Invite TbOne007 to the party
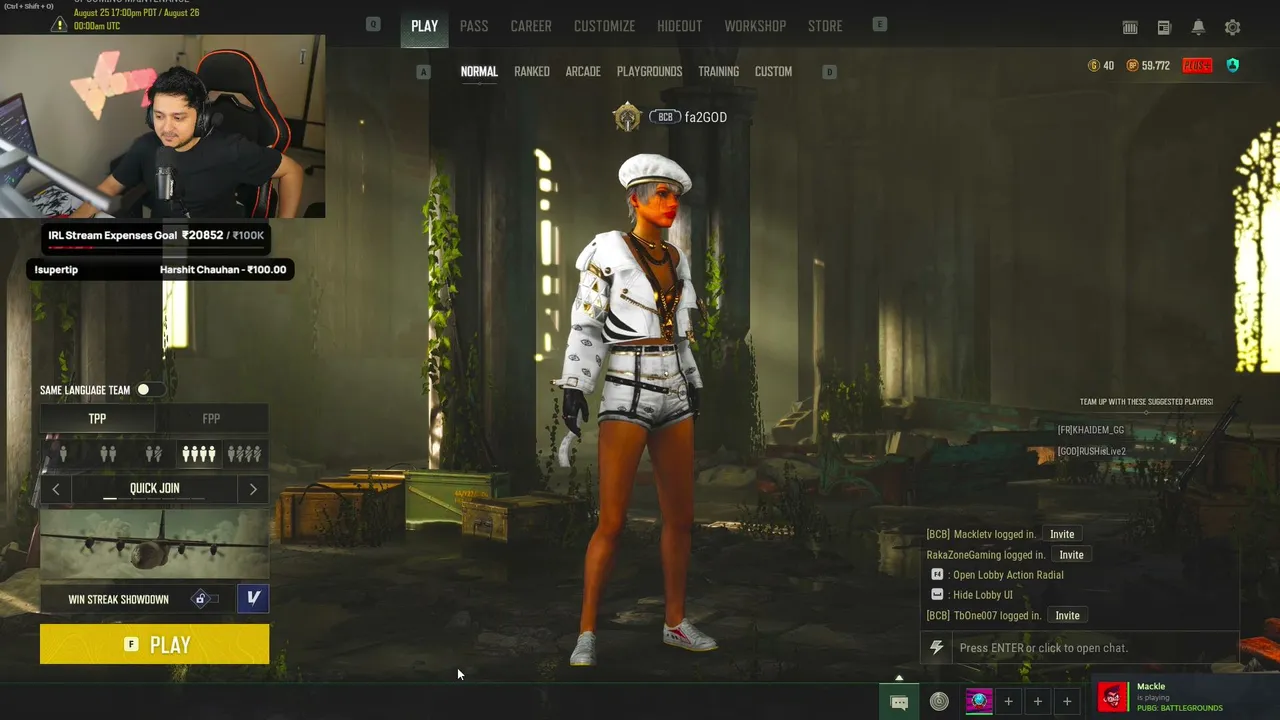The width and height of the screenshot is (1280, 720). (1067, 616)
